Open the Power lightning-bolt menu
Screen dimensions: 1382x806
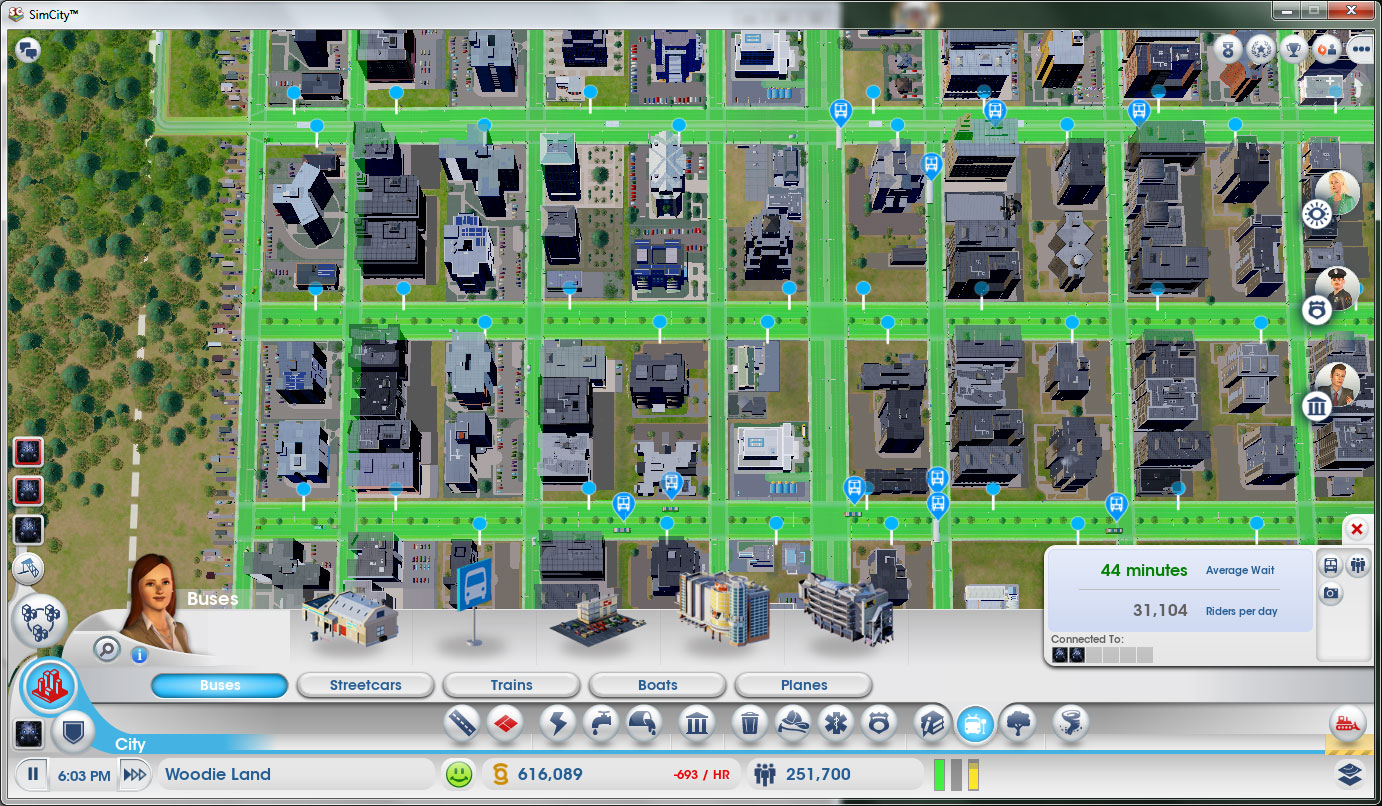pyautogui.click(x=557, y=723)
